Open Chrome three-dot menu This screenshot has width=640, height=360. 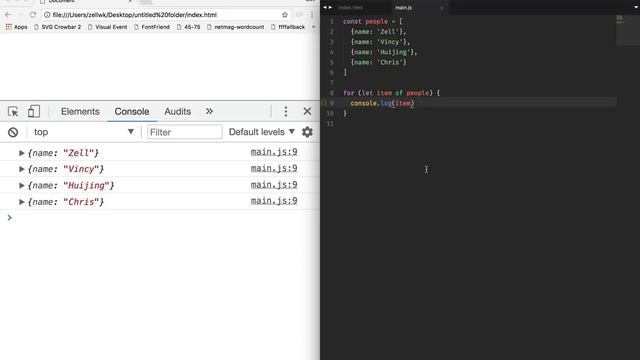tap(312, 15)
